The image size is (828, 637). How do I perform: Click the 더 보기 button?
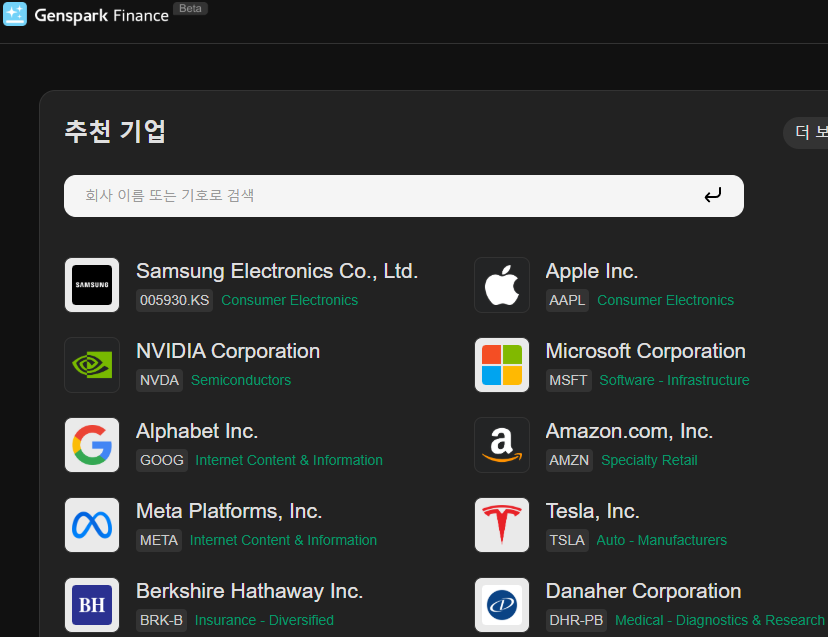click(x=808, y=132)
